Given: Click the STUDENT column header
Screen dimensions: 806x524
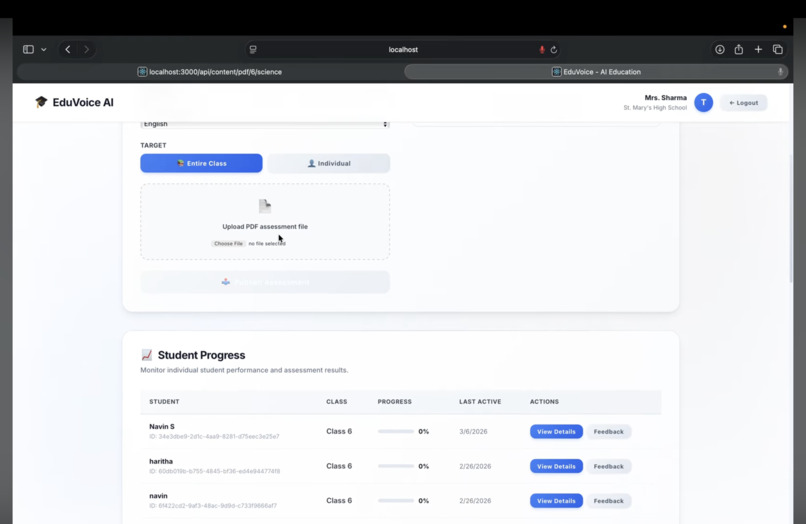Looking at the screenshot, I should click(x=164, y=402).
